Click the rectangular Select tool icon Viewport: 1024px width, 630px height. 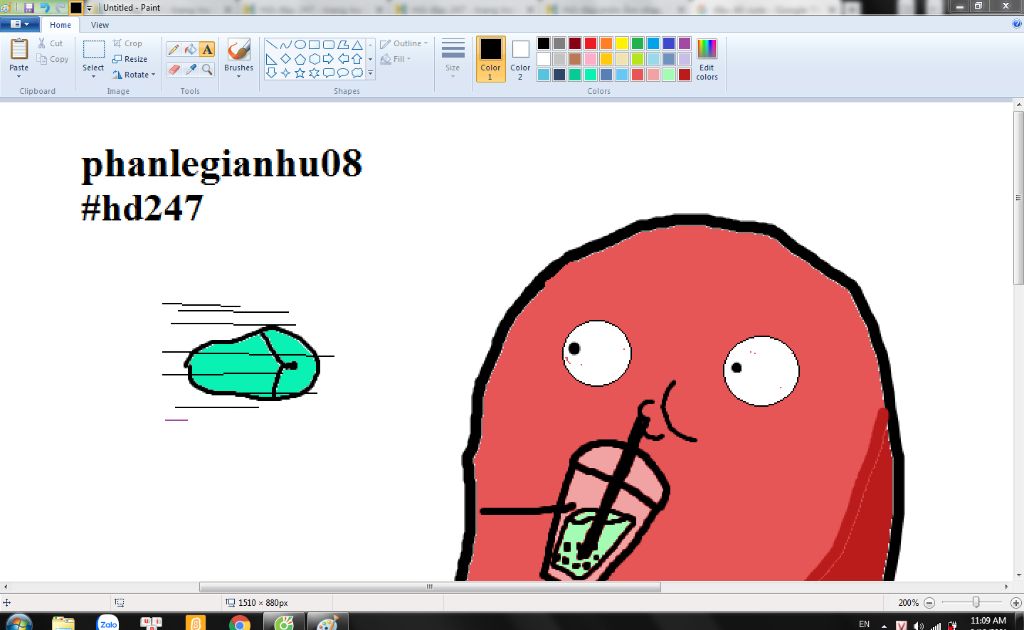click(x=93, y=50)
